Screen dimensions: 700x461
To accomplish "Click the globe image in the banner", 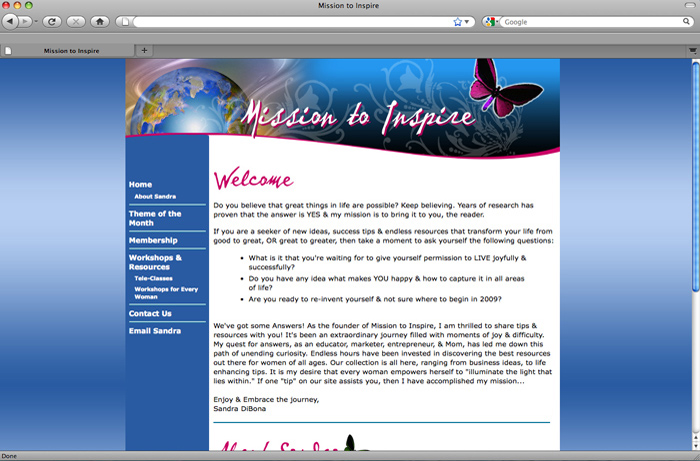I will point(189,100).
